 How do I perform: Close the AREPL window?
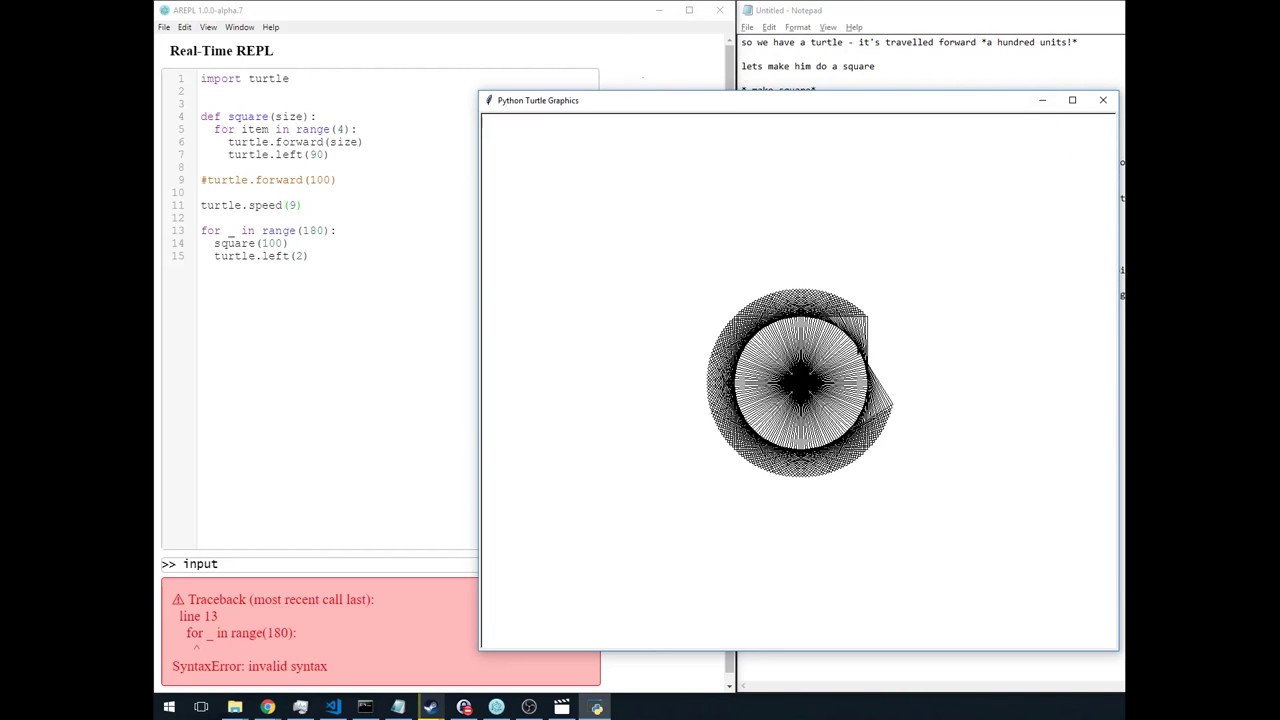coord(719,11)
